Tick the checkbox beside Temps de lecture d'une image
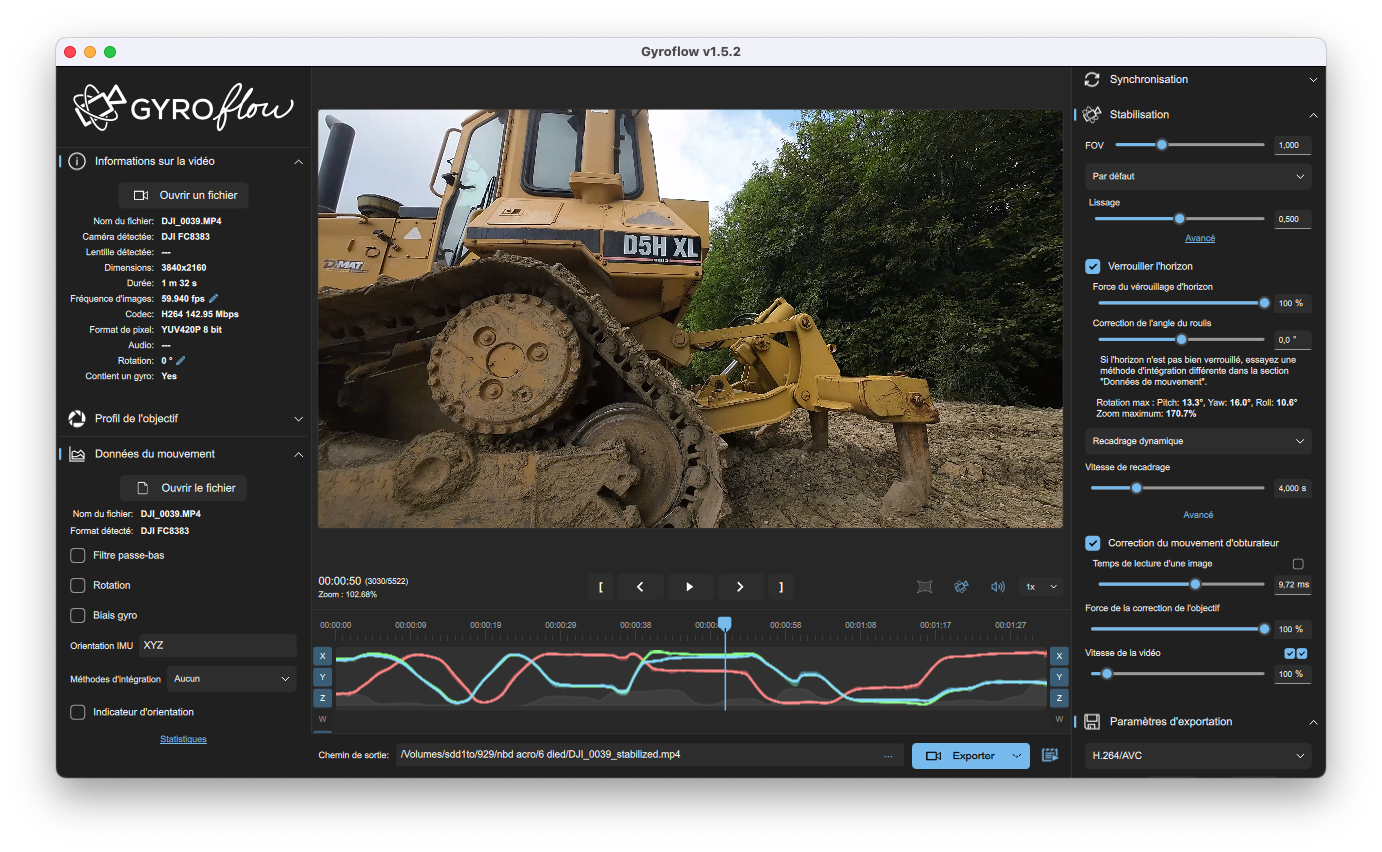 pos(1298,564)
